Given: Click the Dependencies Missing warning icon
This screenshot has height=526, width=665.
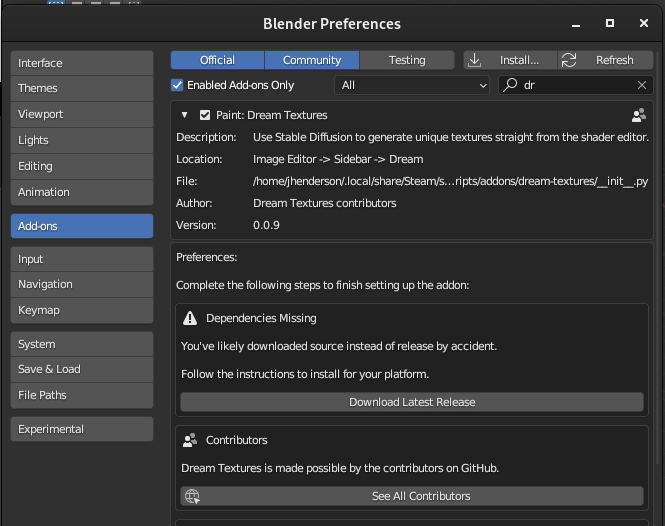Looking at the screenshot, I should 190,318.
